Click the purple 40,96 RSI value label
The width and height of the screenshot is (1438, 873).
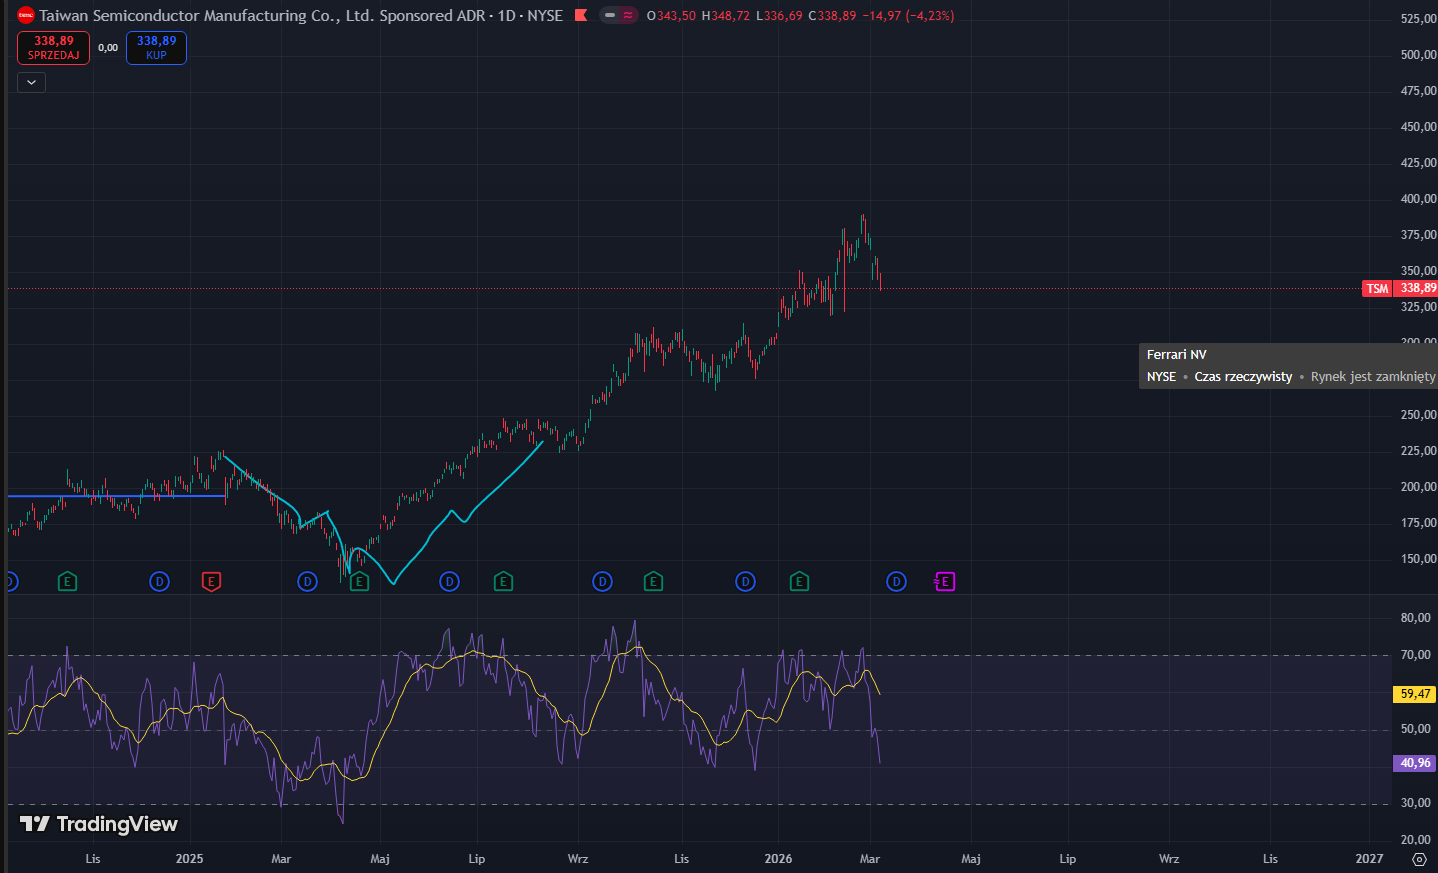[x=1415, y=763]
